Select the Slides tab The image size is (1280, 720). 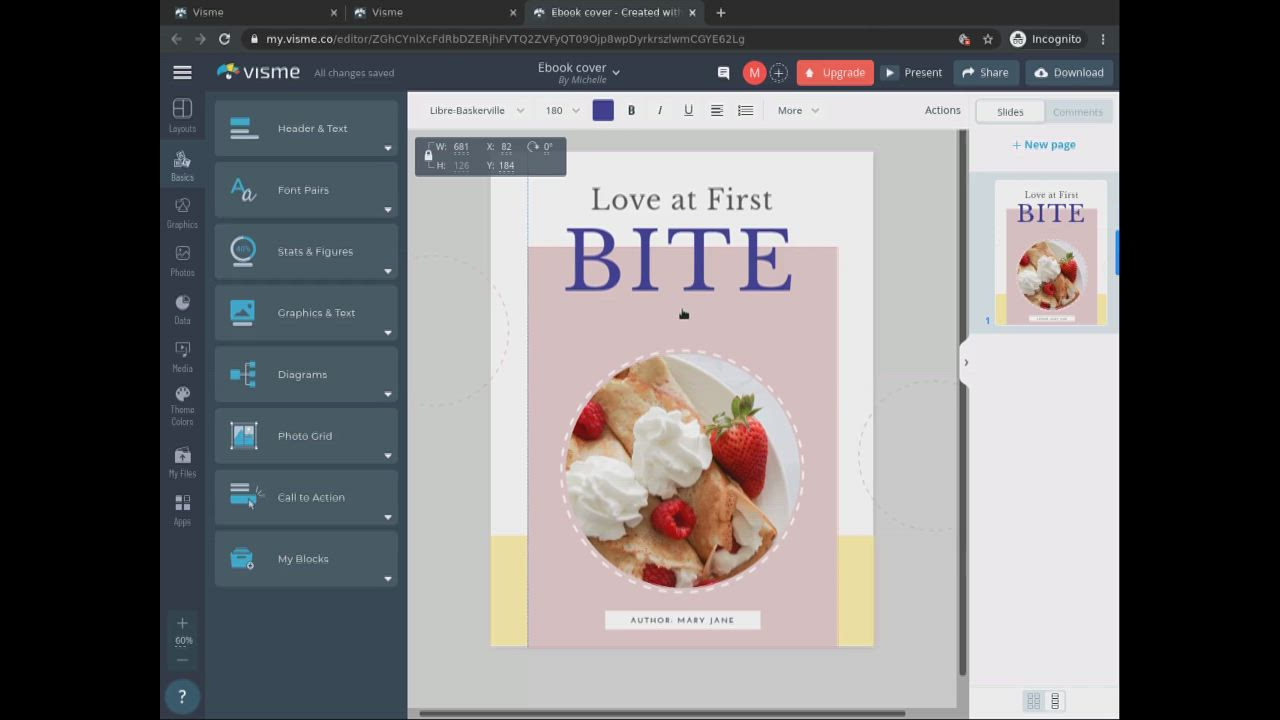[1010, 112]
